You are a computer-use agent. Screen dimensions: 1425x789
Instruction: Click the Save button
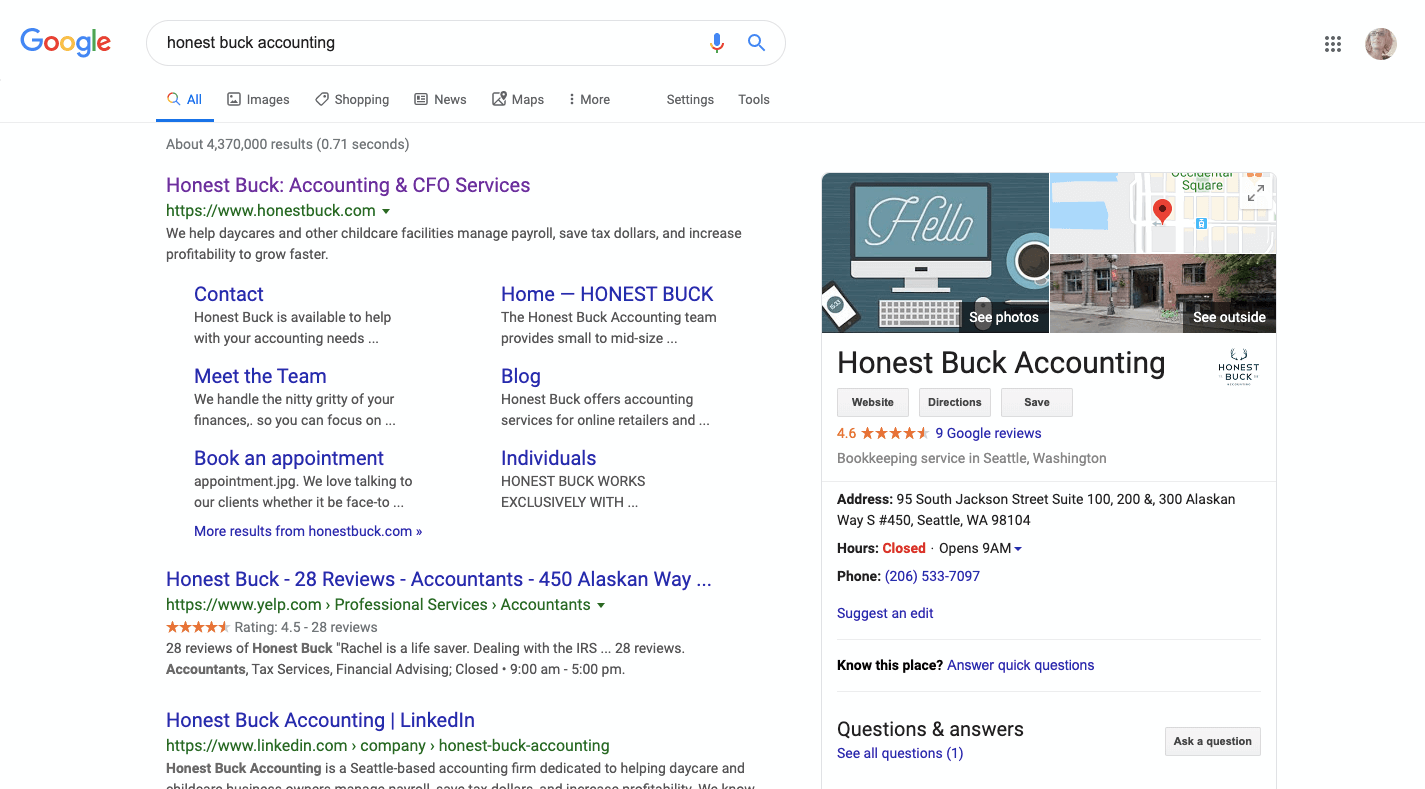1037,402
